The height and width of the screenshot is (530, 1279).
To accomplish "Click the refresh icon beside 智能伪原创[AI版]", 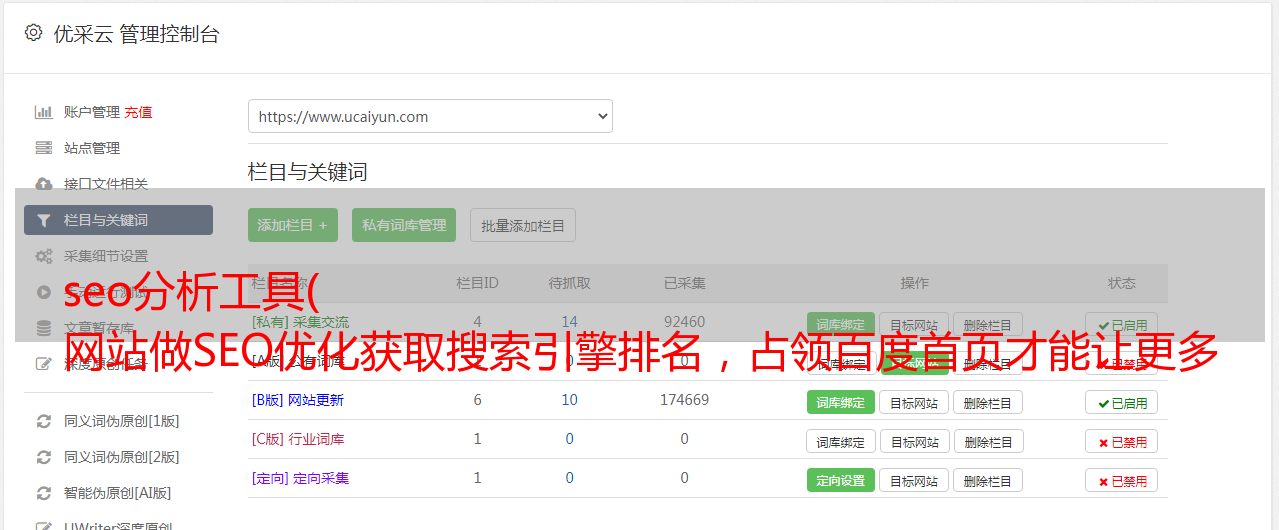I will [44, 493].
